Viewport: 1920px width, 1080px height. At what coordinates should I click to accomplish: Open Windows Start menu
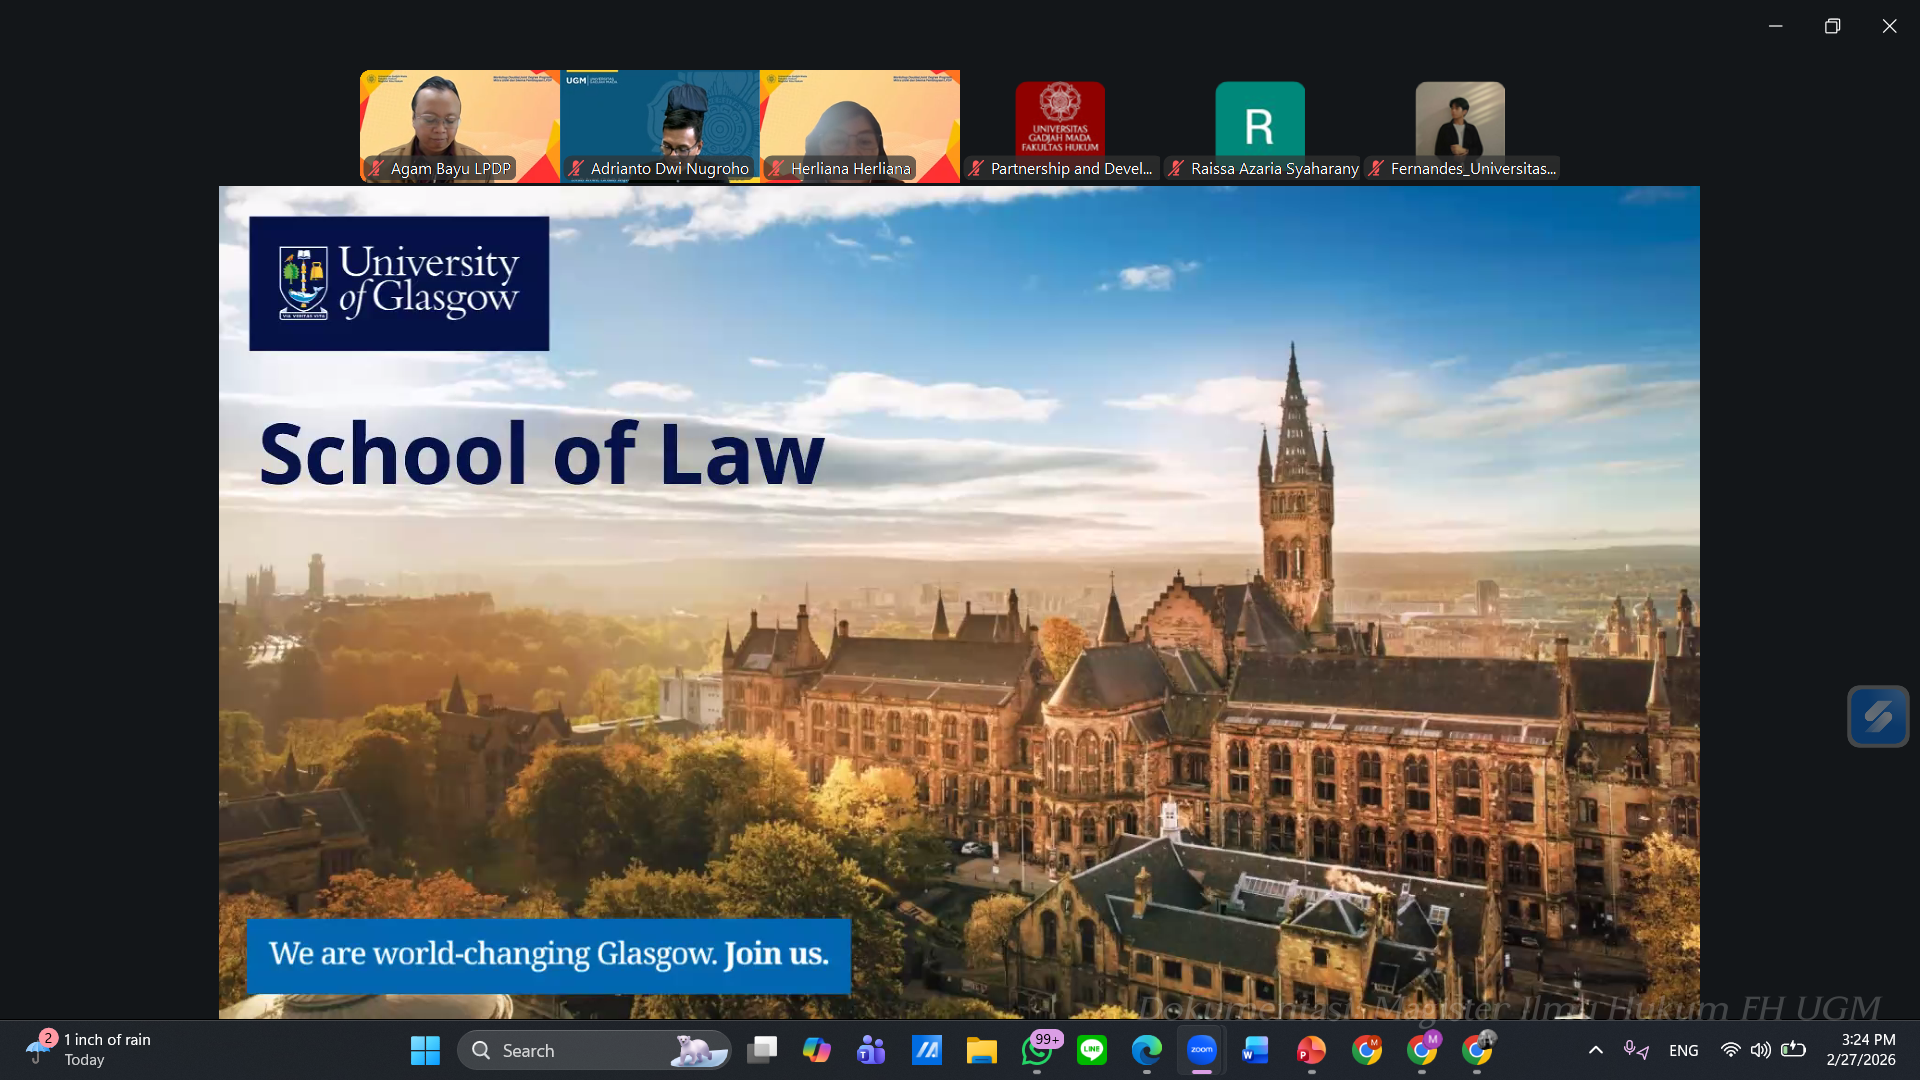[425, 1050]
